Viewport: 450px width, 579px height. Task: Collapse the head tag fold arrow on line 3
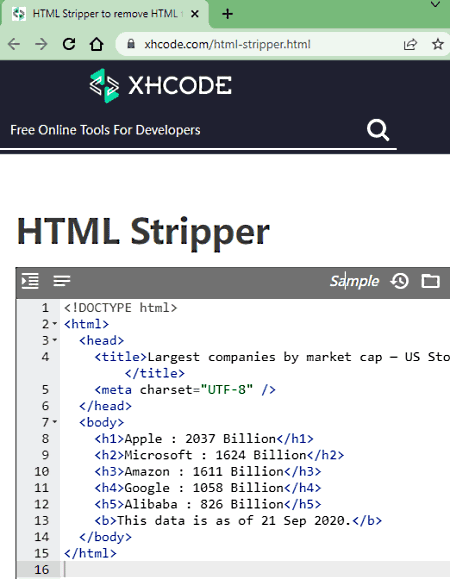[x=55, y=340]
